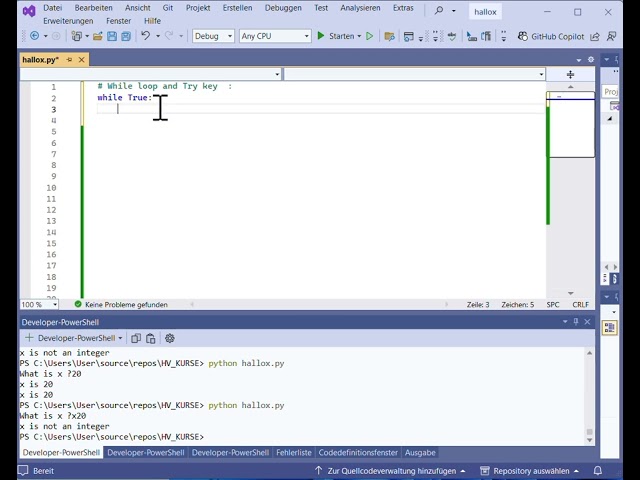Click the editor settings gear icon
Screen dimensions: 640x480
[x=591, y=60]
